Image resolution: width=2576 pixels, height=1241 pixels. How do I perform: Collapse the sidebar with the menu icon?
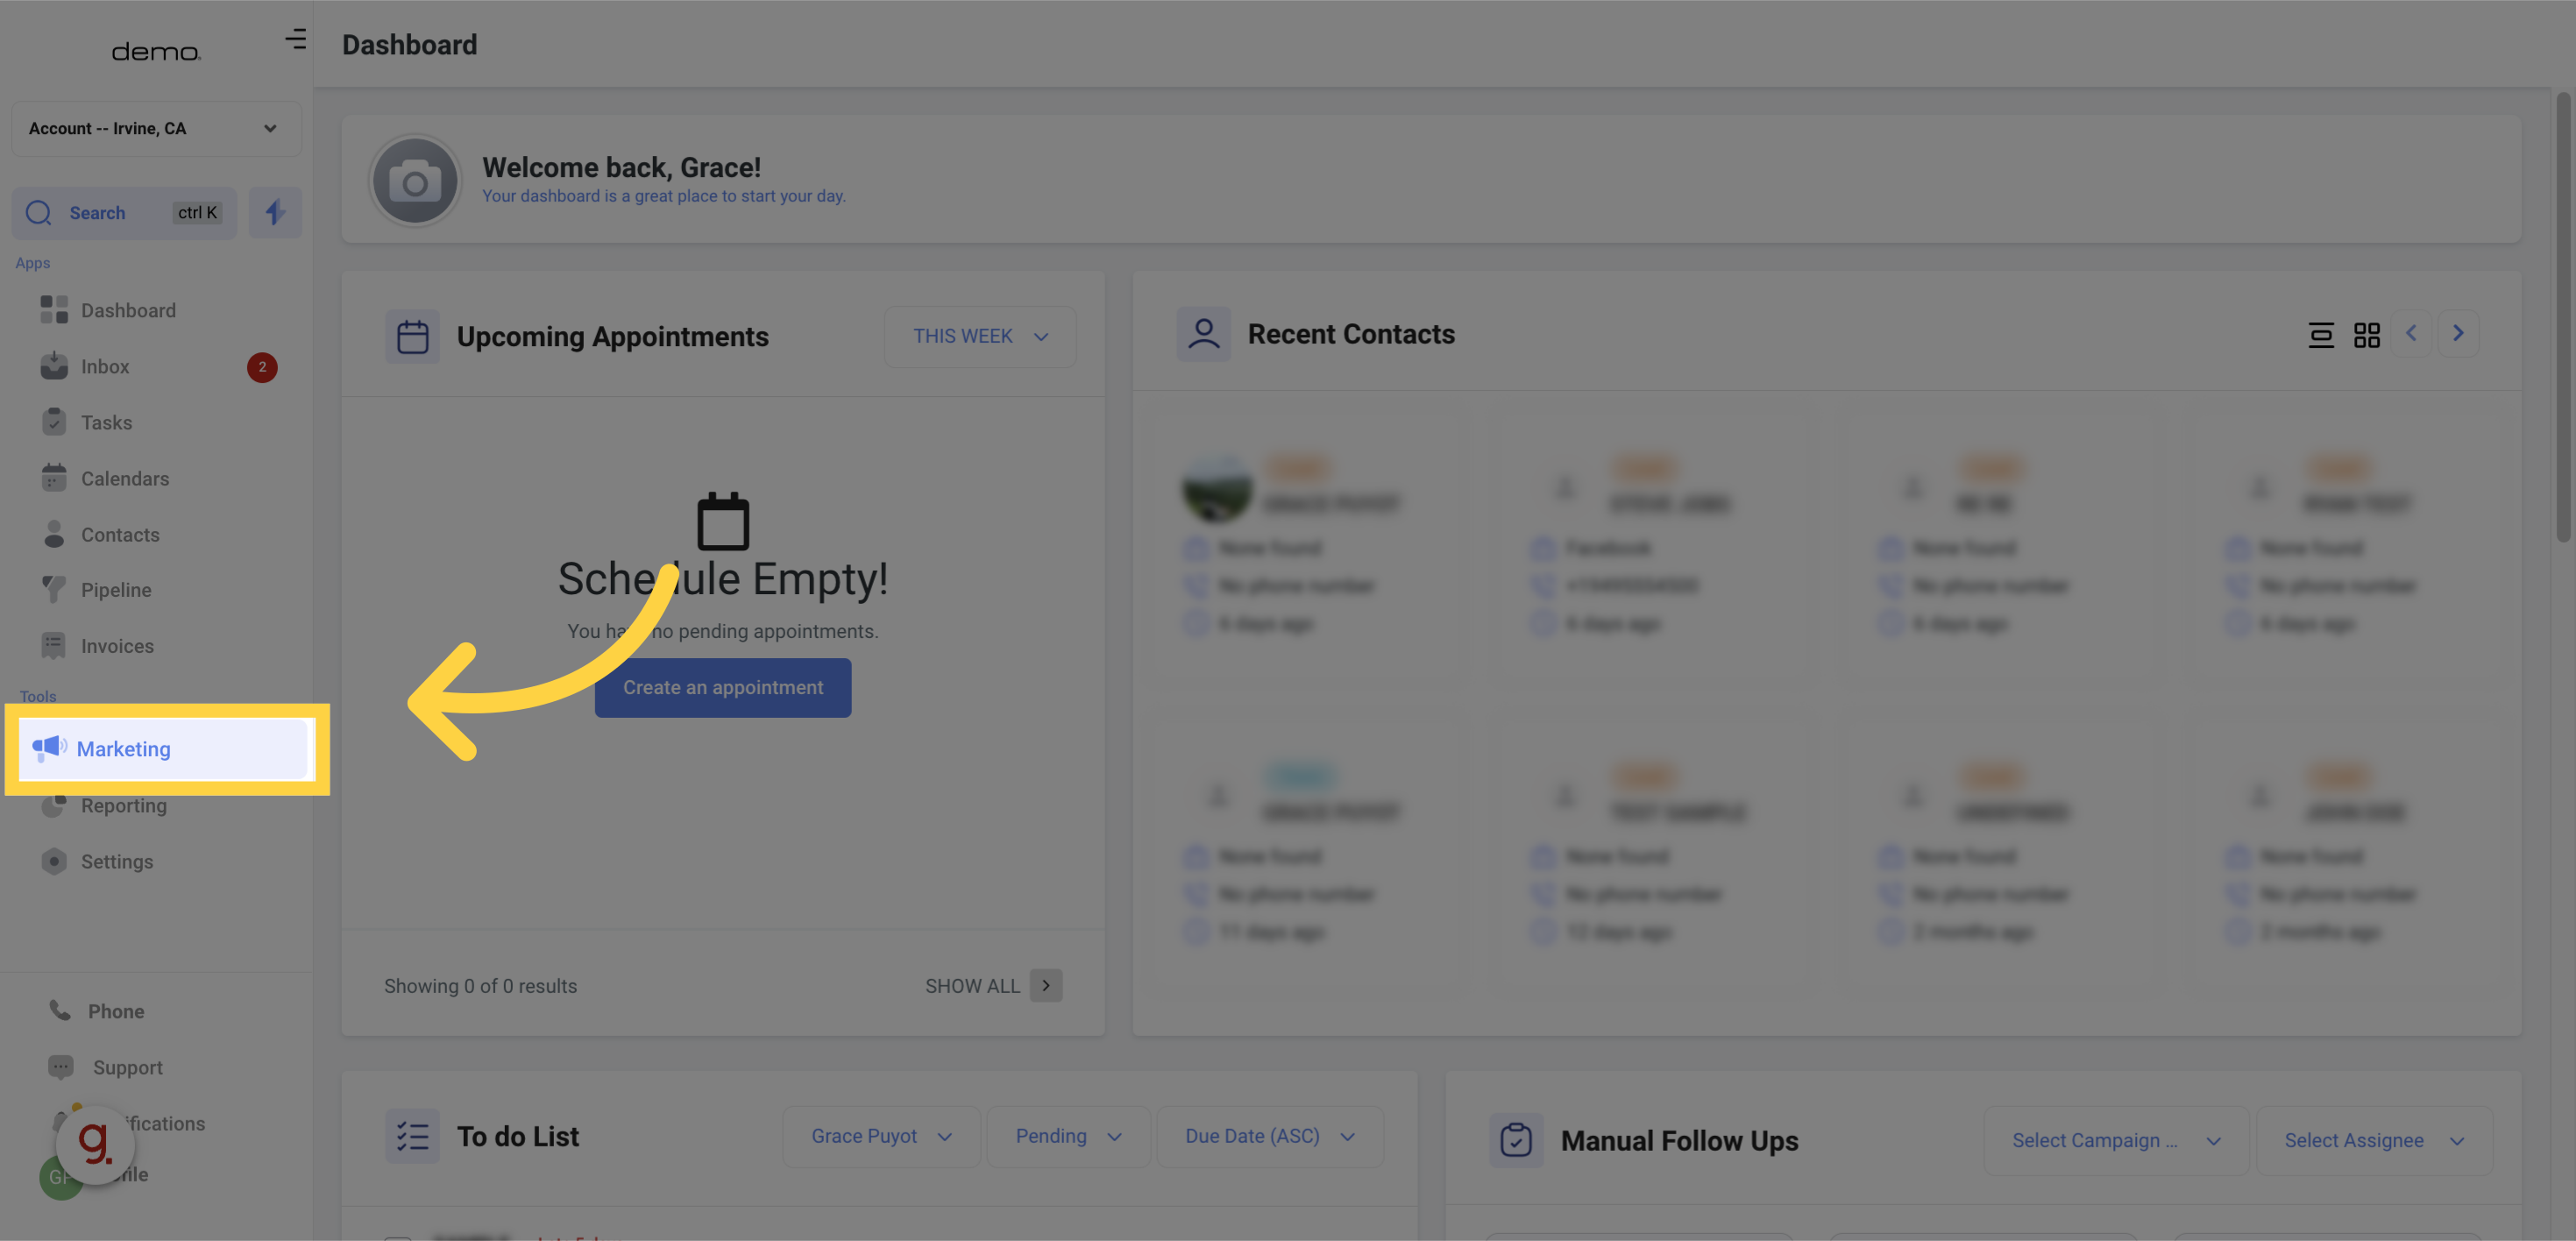[295, 39]
